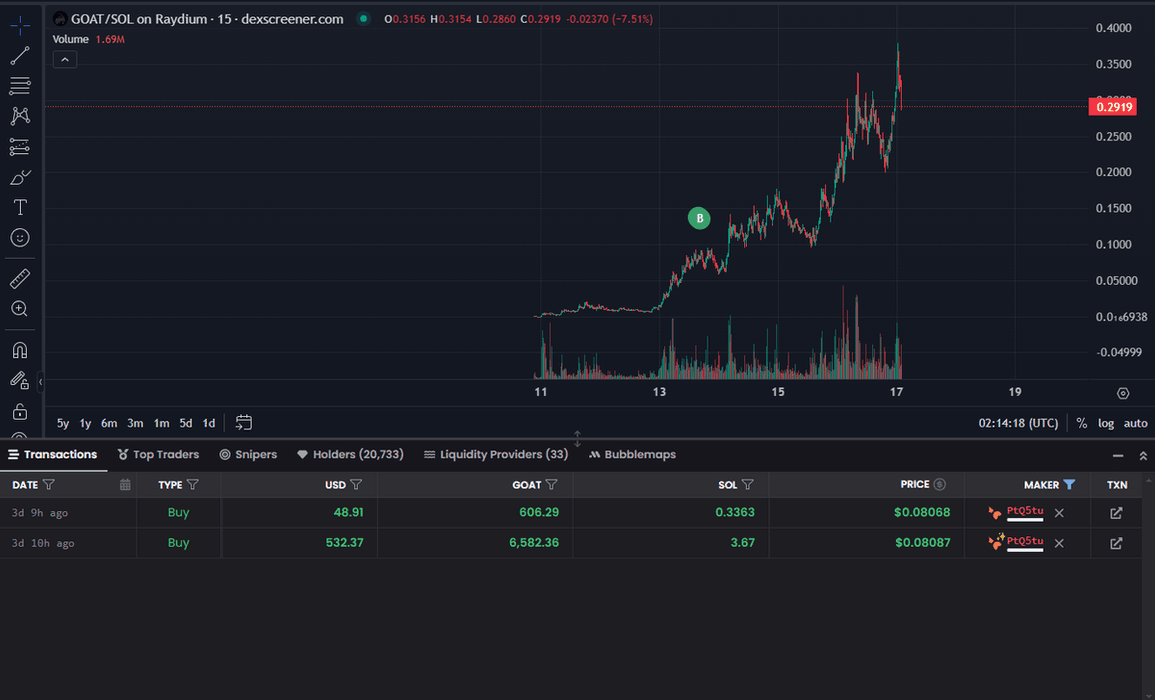
Task: Click the green B buy marker
Action: pos(699,218)
